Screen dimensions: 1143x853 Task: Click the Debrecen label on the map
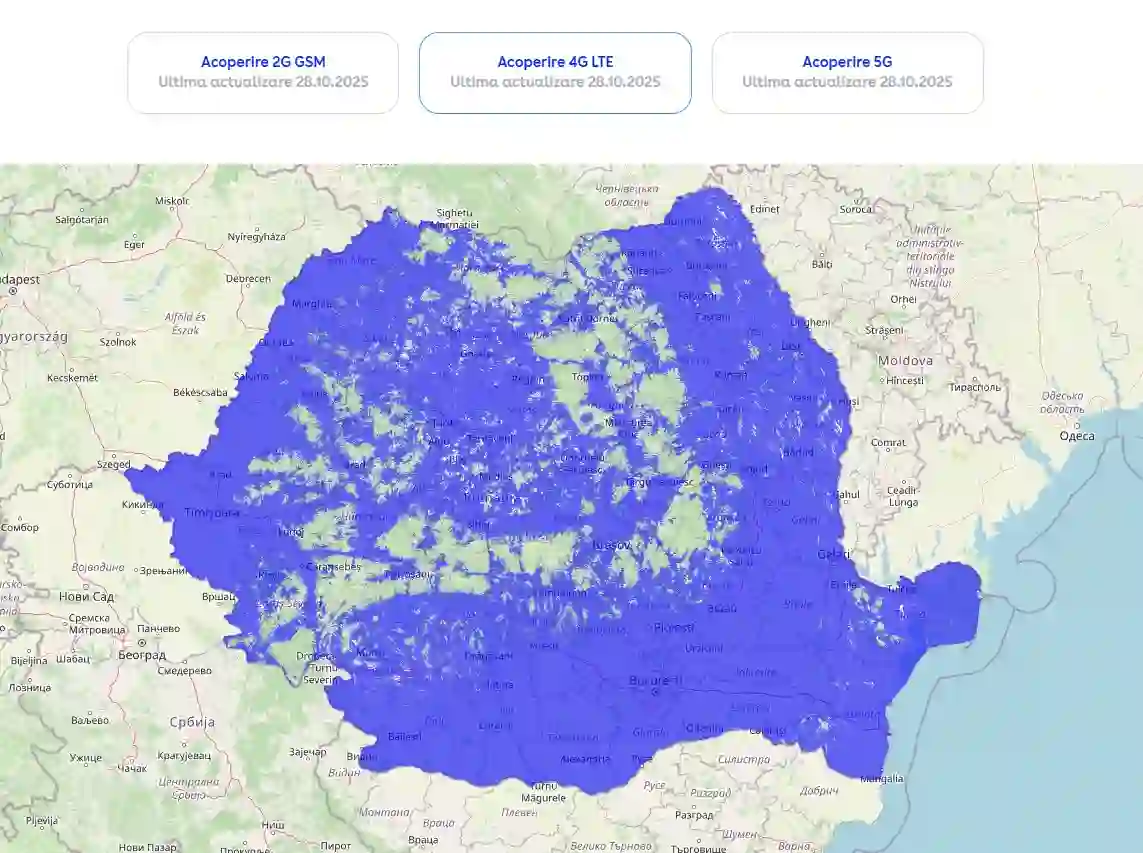(x=248, y=279)
